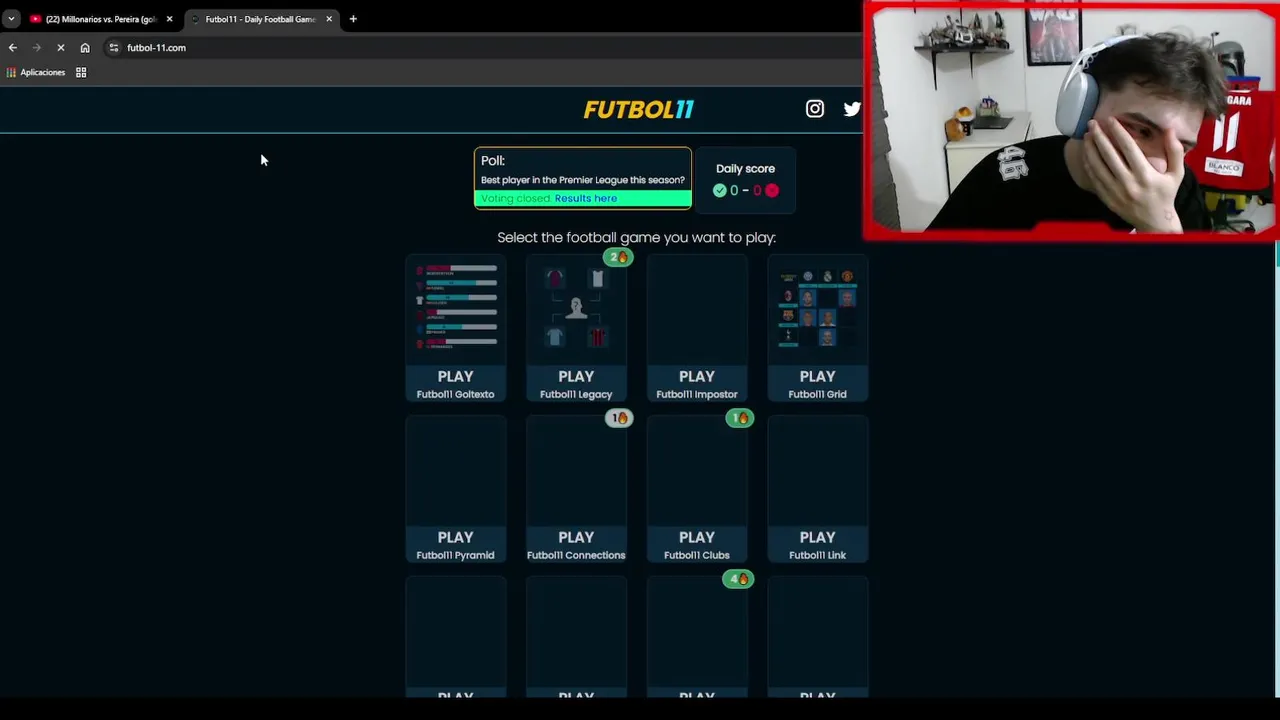This screenshot has width=1280, height=720.
Task: Click the green correct-score check icon
Action: pos(720,190)
